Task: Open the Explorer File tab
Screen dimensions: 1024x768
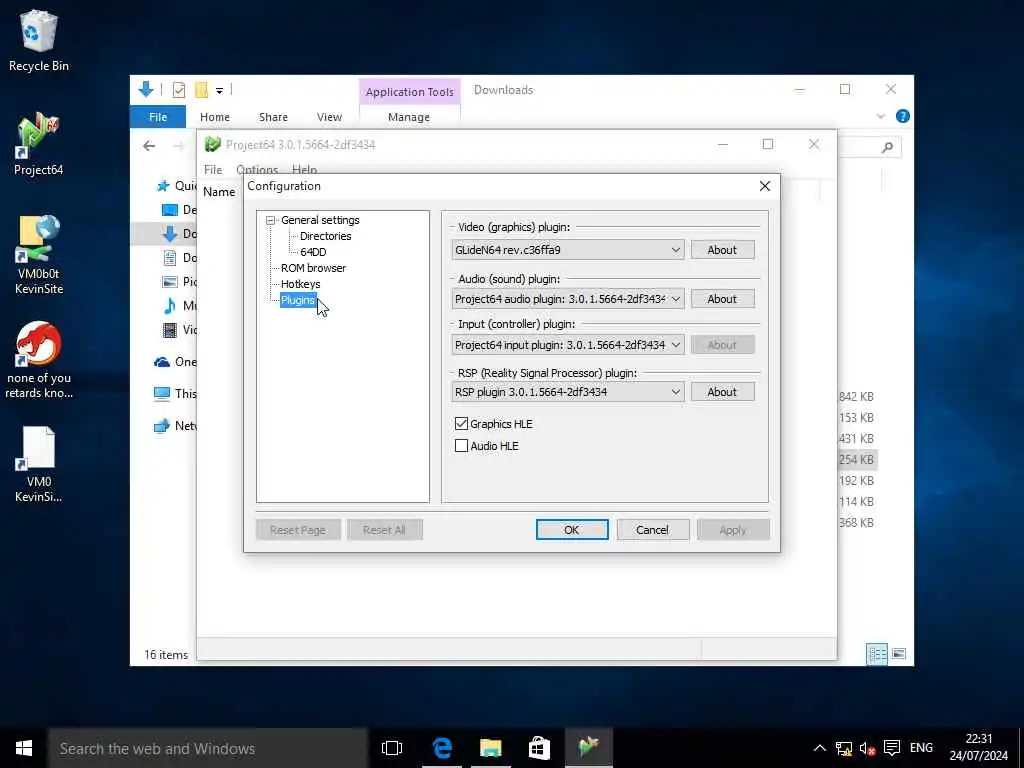Action: pyautogui.click(x=158, y=117)
